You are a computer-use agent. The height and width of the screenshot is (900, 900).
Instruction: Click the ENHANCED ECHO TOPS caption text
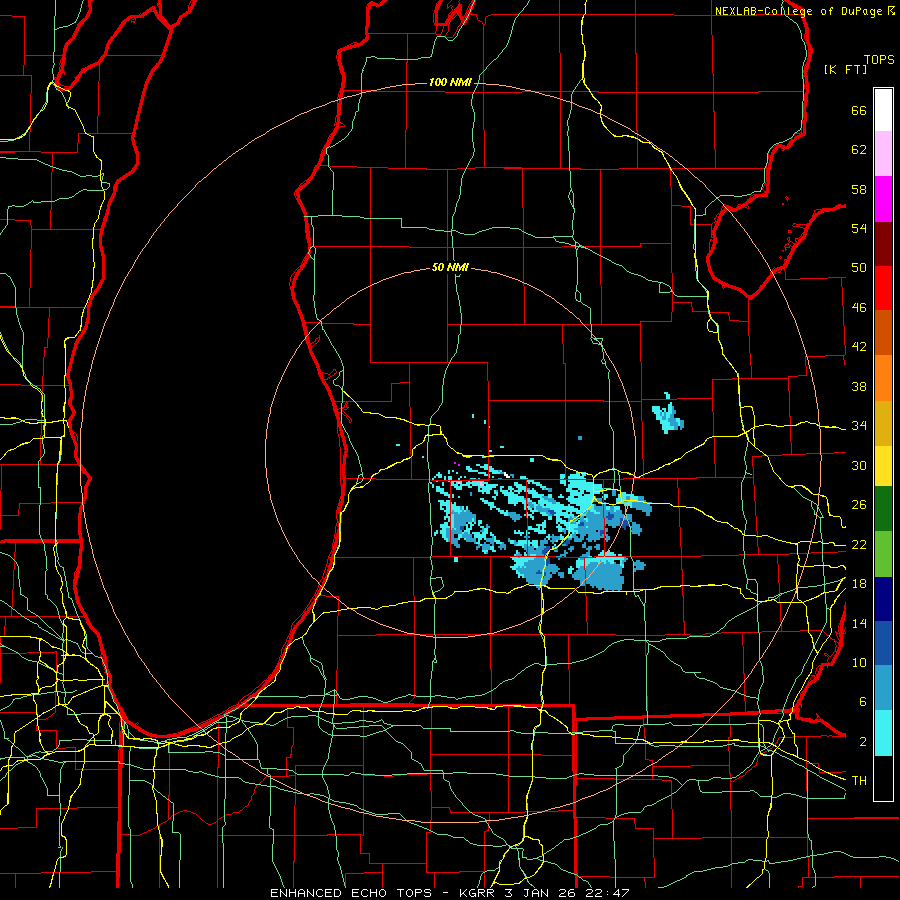351,893
